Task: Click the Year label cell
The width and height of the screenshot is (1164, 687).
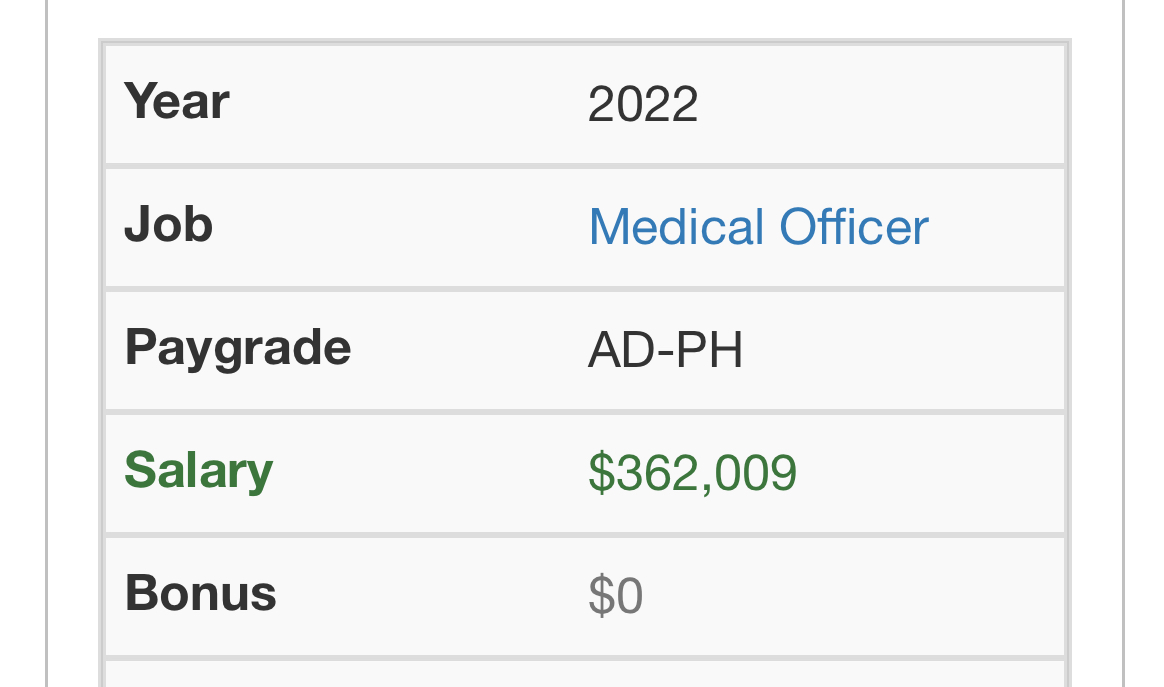Action: (177, 102)
